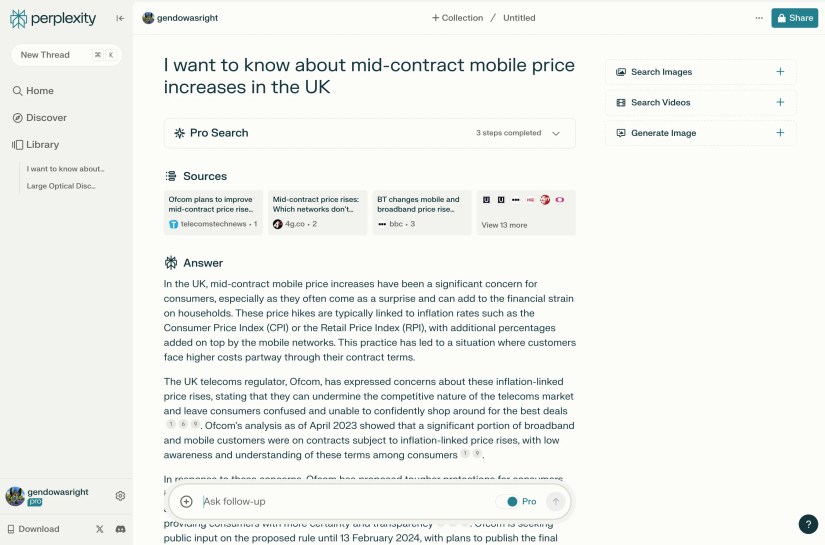Click the Share button

(x=794, y=18)
